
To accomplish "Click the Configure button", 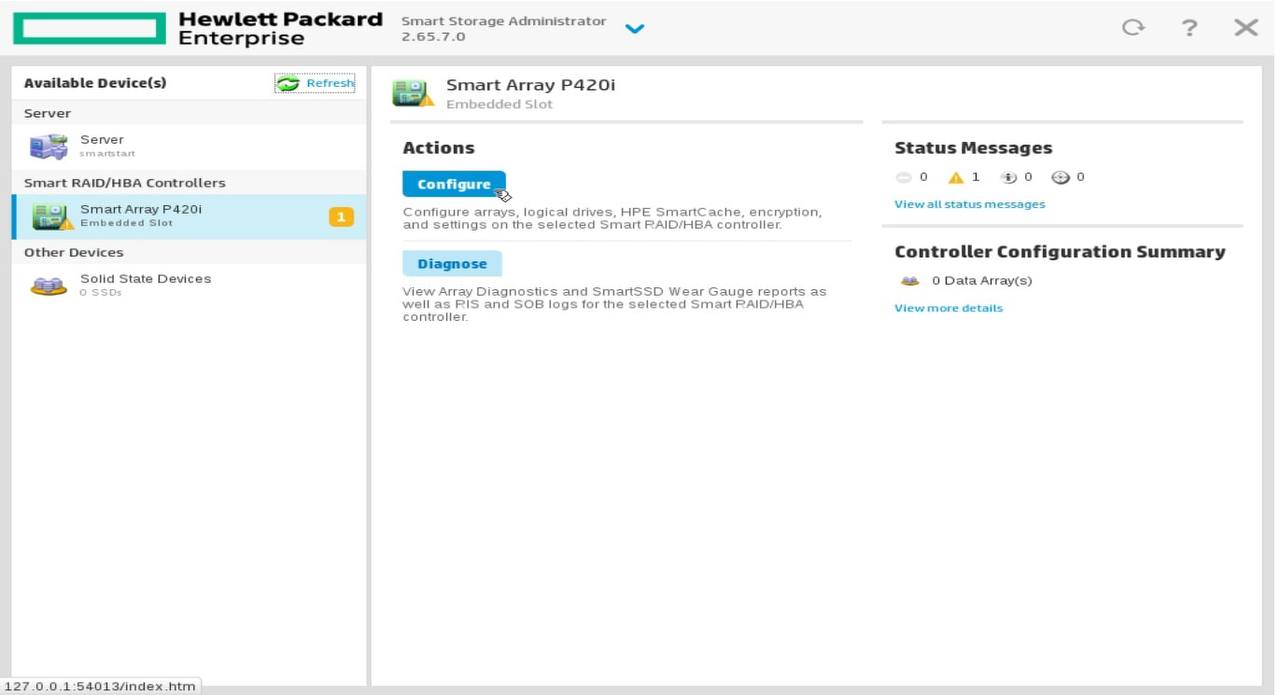I will pyautogui.click(x=454, y=184).
